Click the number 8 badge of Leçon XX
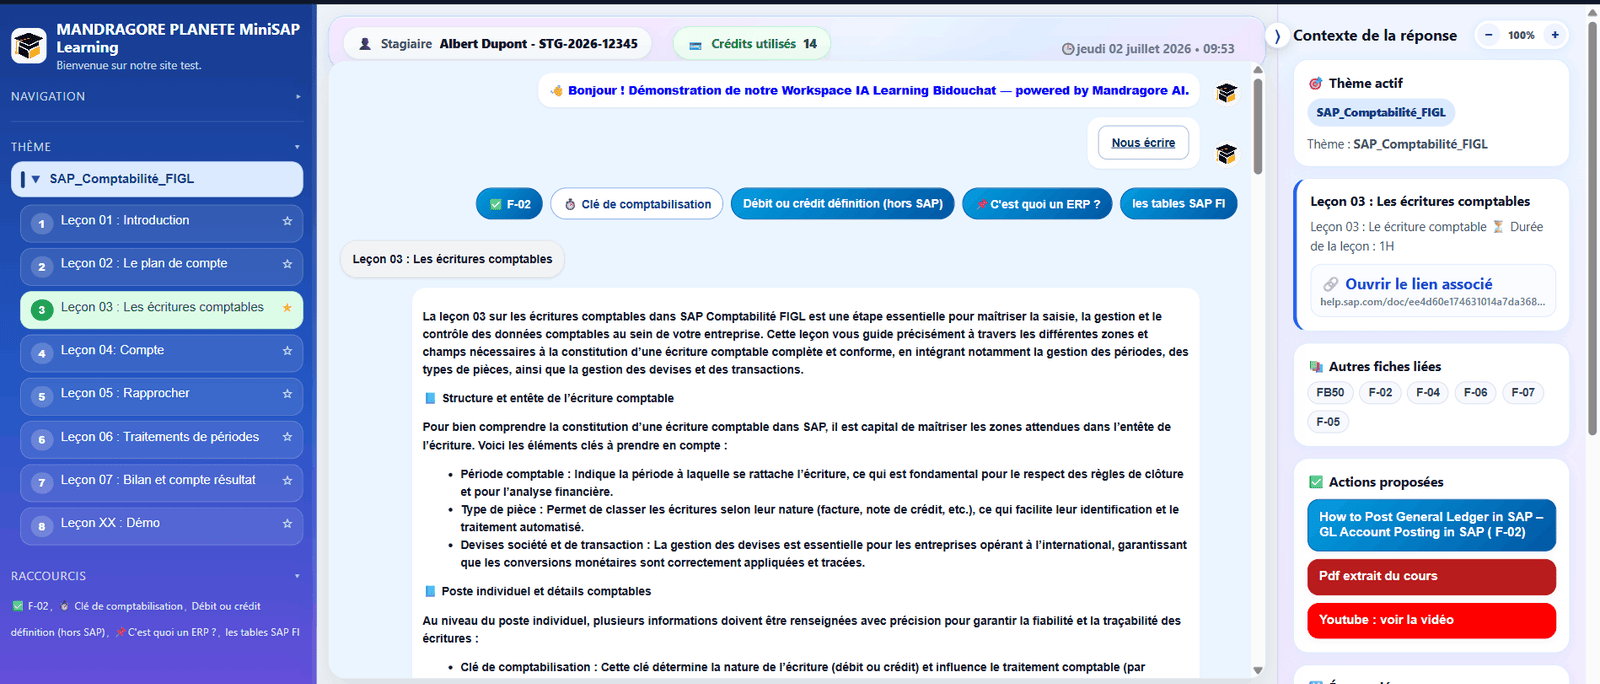This screenshot has width=1600, height=684. coord(41,526)
